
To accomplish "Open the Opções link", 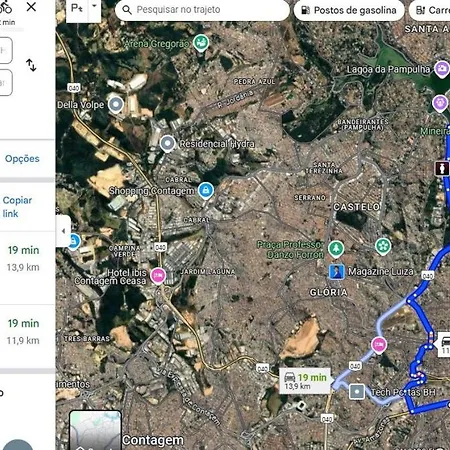I will click(x=22, y=159).
